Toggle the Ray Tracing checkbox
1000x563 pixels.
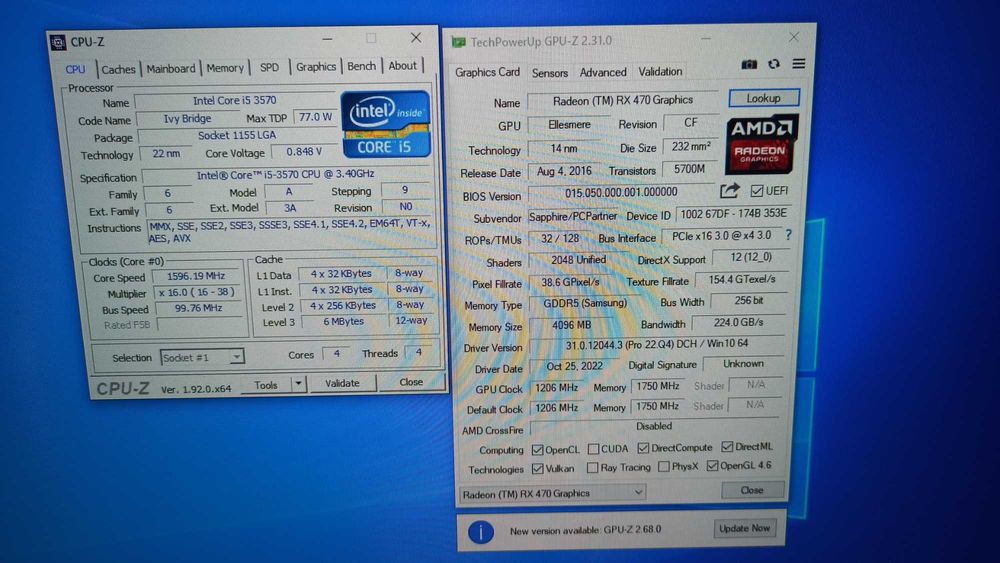(x=592, y=468)
